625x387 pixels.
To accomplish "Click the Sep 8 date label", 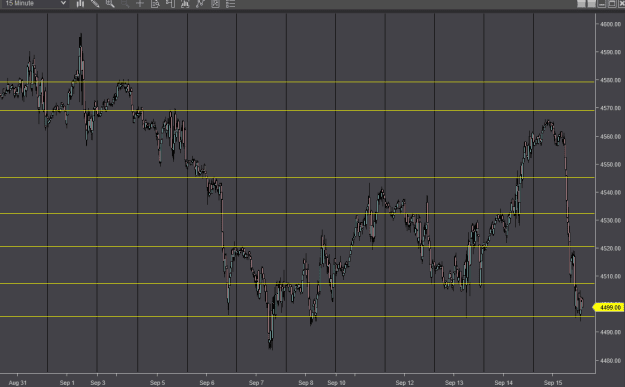I will click(x=306, y=383).
